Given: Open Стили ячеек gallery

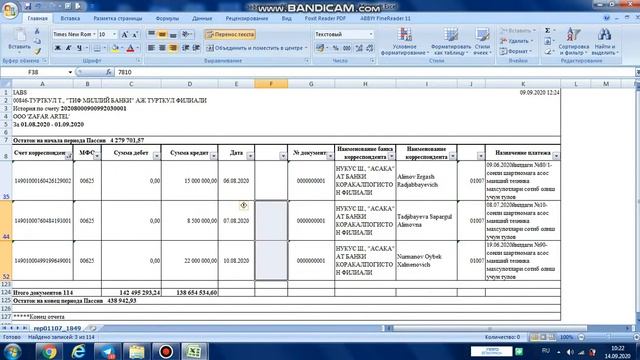Looking at the screenshot, I should tap(482, 41).
